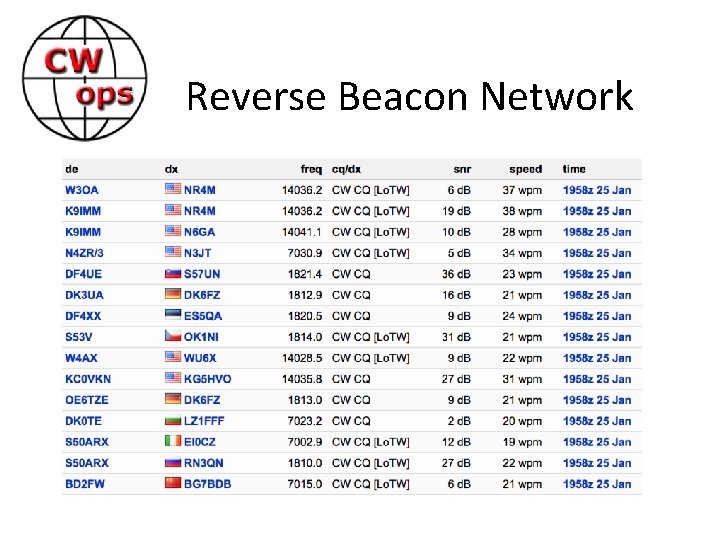Select frequency value 7030.9

[305, 253]
